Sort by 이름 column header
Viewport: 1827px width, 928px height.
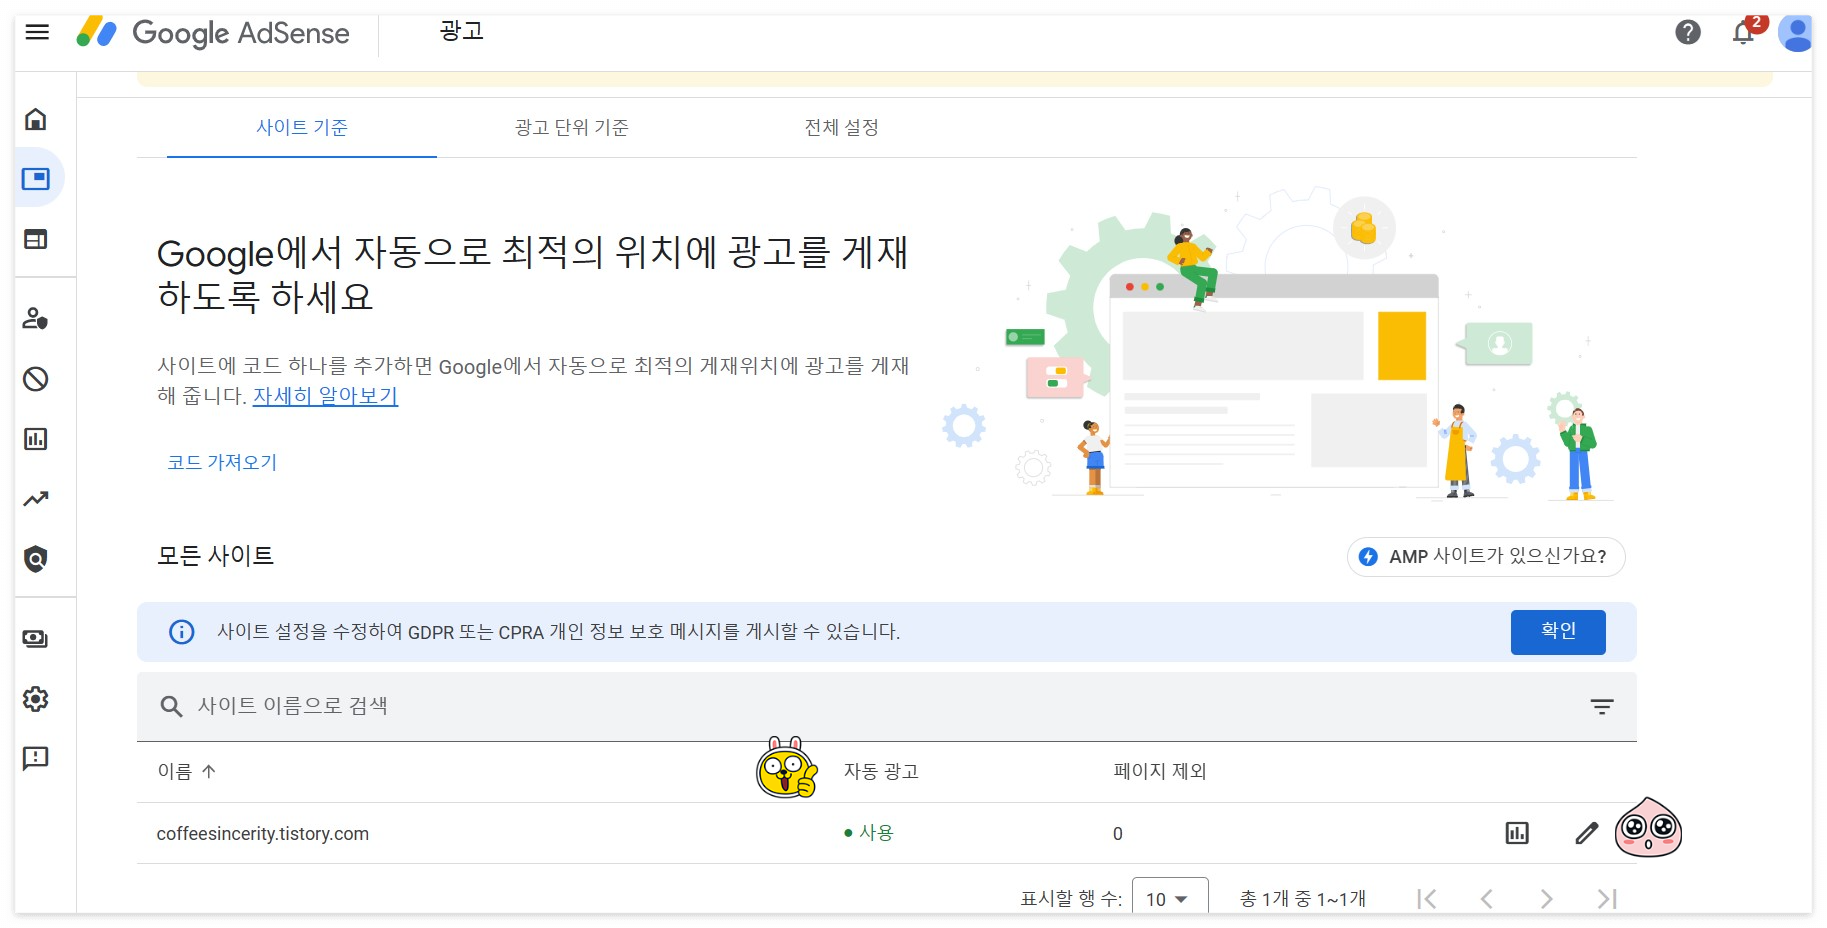pyautogui.click(x=187, y=771)
